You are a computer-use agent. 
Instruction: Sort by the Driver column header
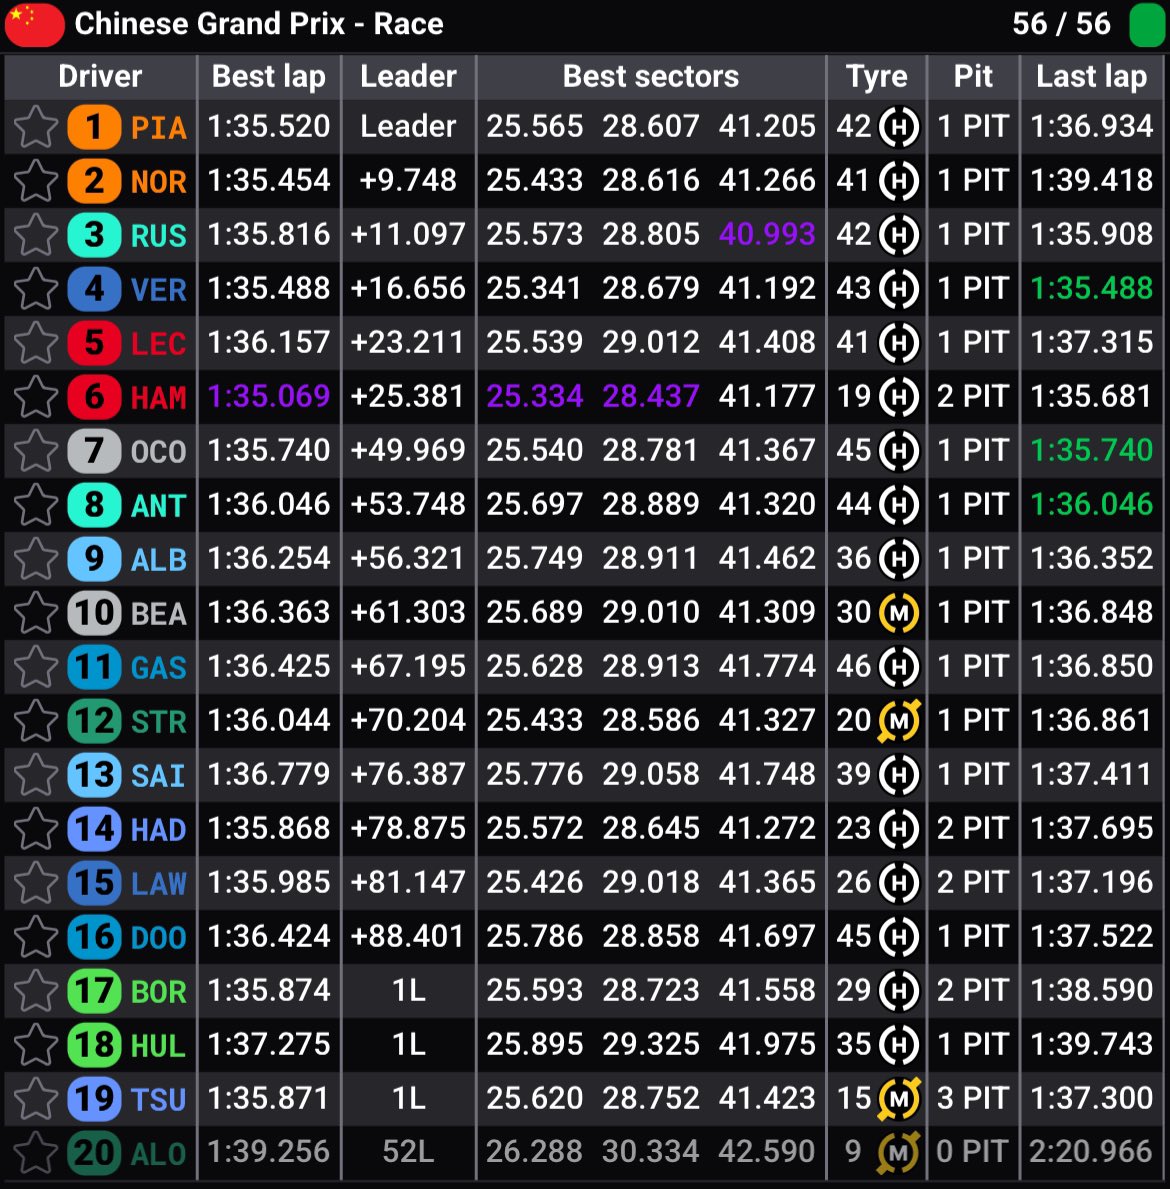point(100,77)
